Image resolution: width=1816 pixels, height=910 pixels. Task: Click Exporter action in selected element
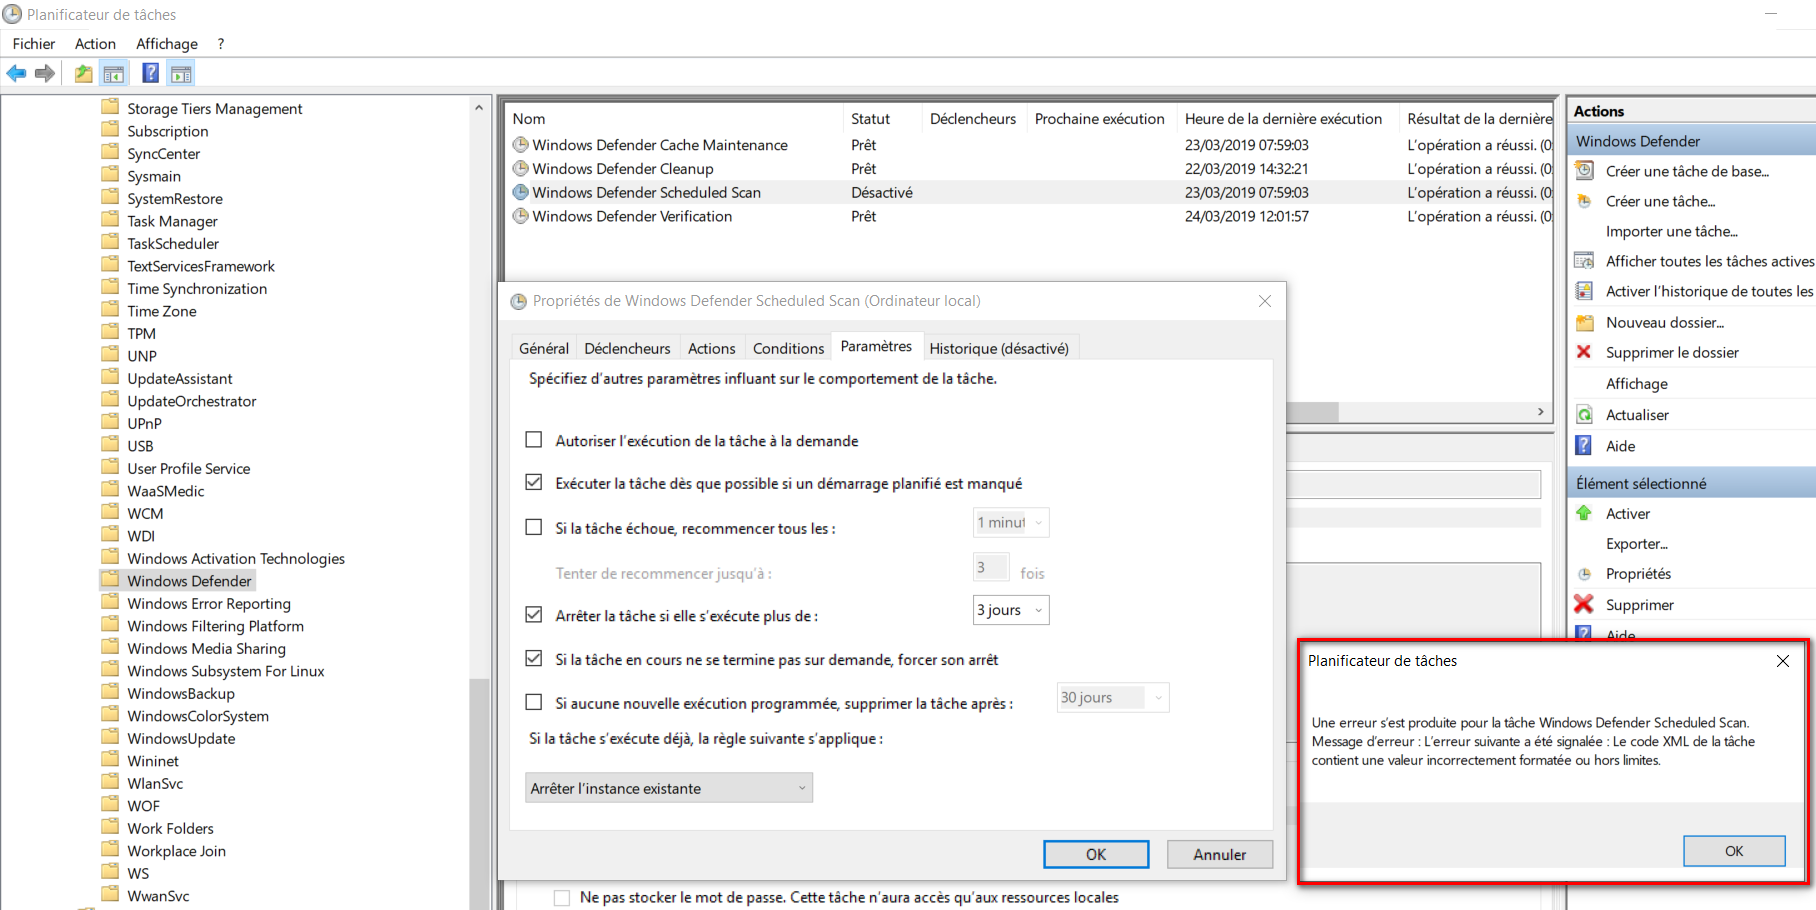(1637, 544)
